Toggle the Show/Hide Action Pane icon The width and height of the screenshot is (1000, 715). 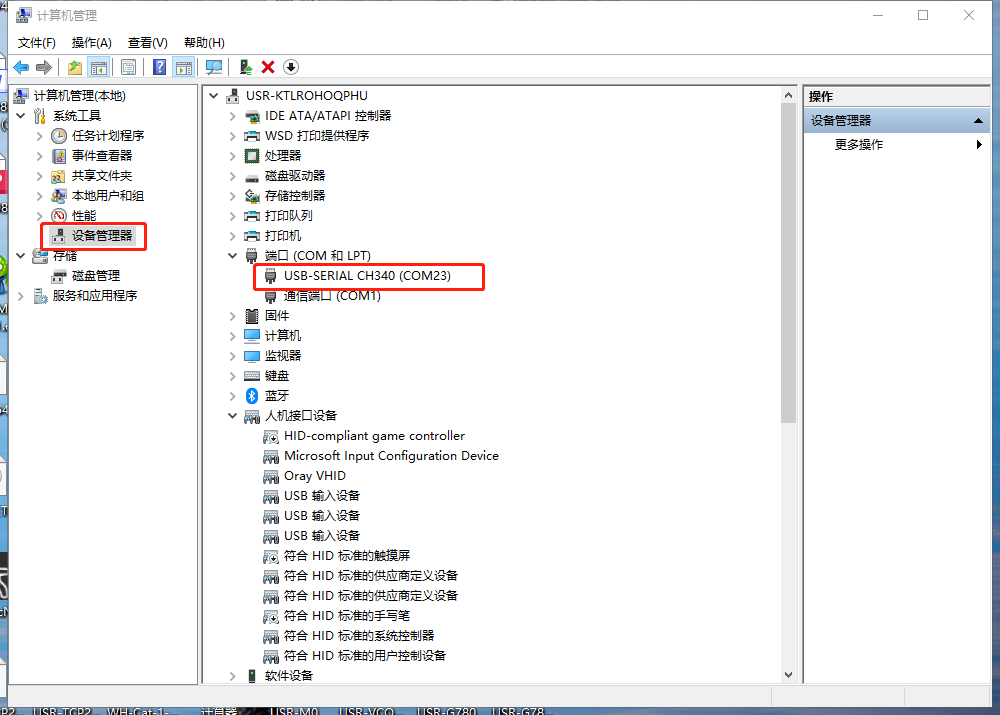point(184,67)
